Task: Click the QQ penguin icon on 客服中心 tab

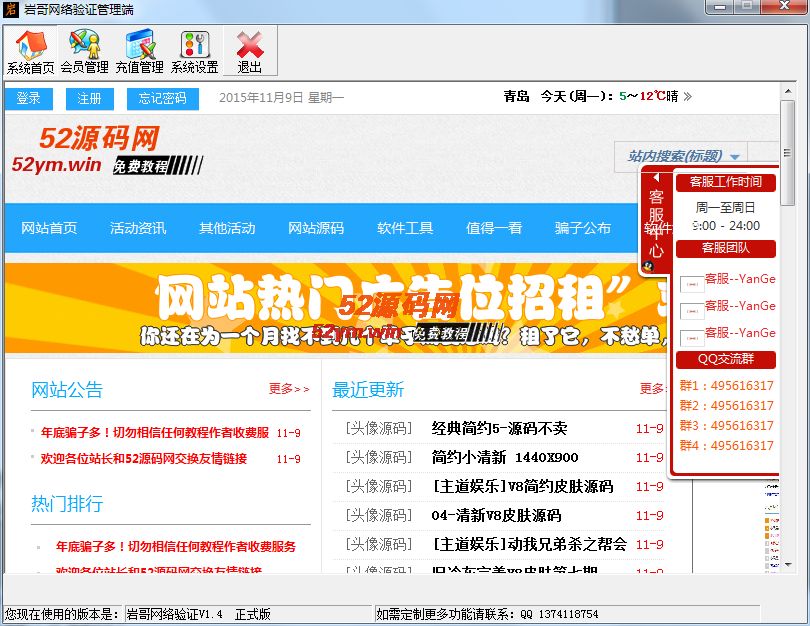Action: (x=648, y=266)
